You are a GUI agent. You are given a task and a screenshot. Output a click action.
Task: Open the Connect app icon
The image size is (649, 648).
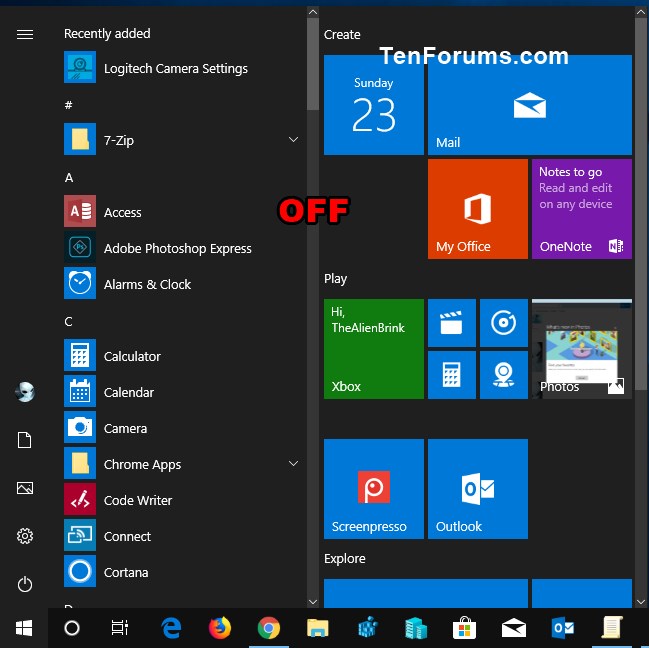[x=80, y=535]
